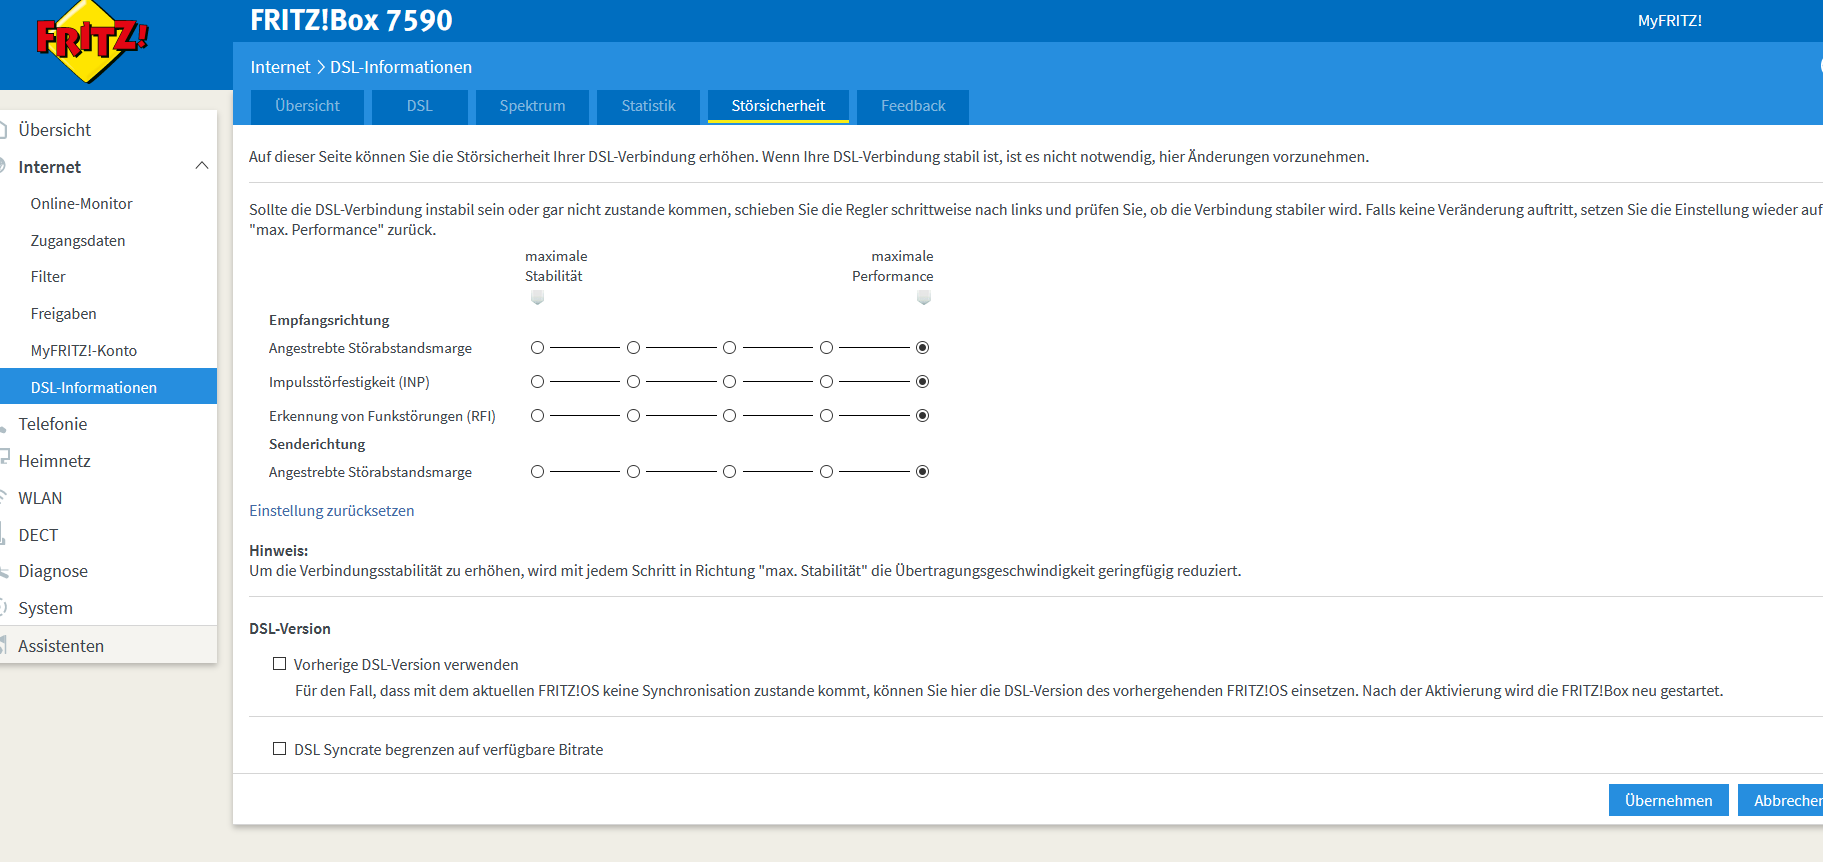This screenshot has width=1823, height=862.
Task: Click the maximale Stabilität slider marker
Action: [x=537, y=297]
